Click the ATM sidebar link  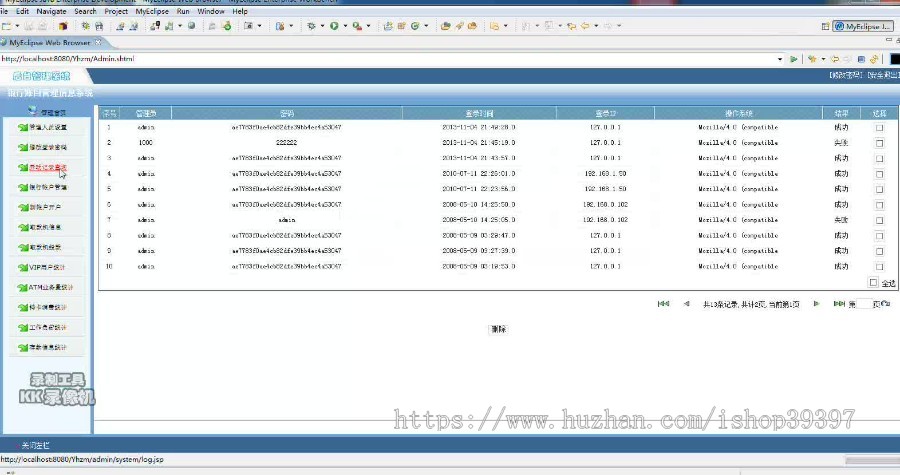point(51,287)
